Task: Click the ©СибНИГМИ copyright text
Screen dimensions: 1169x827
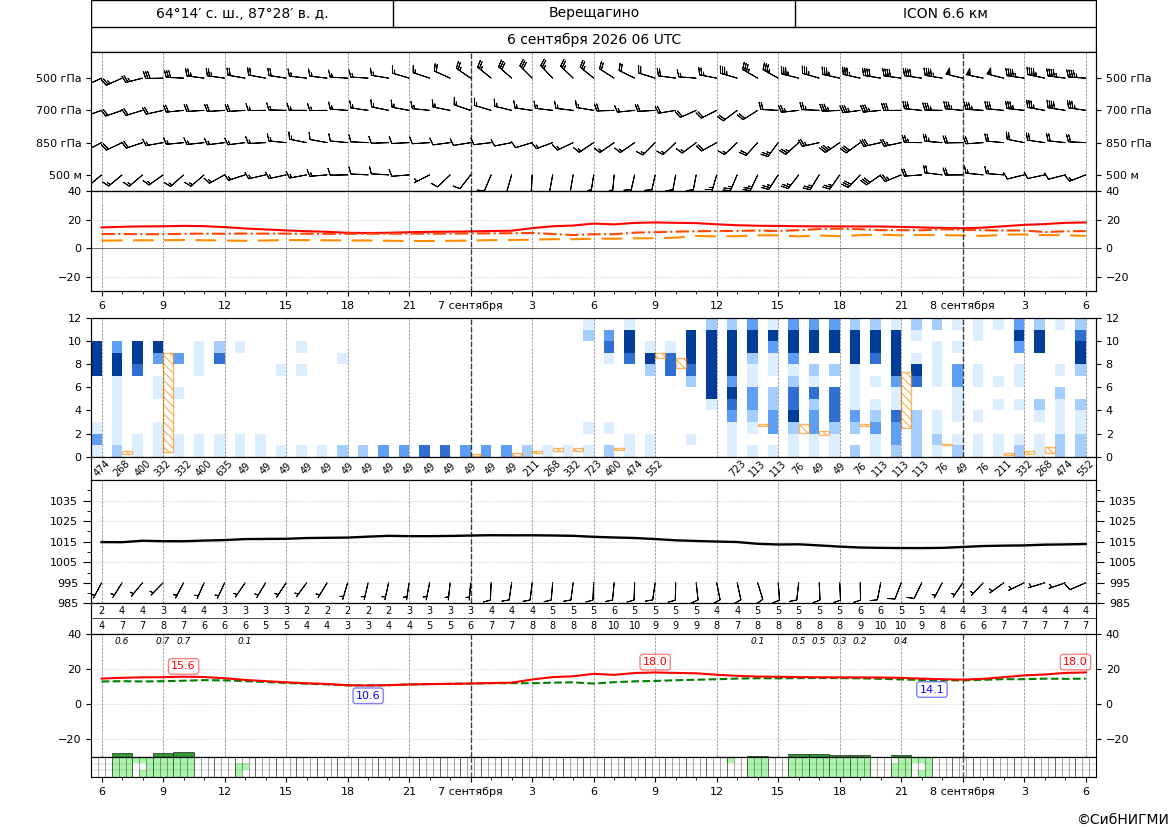Action: (x=1123, y=819)
